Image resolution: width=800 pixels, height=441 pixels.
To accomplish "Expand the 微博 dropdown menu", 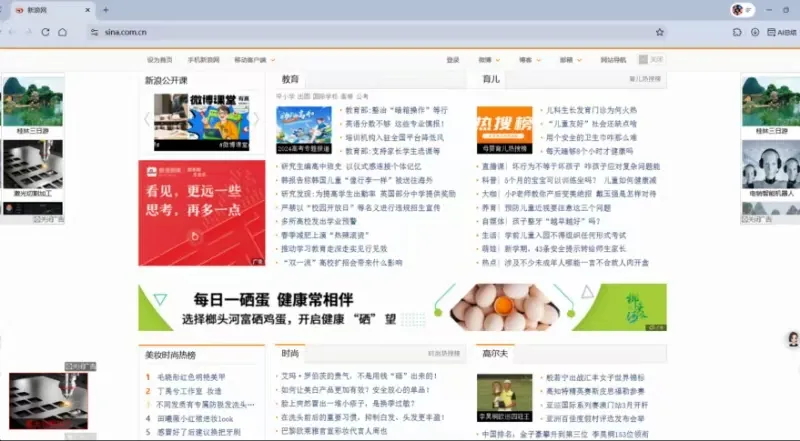I will point(489,60).
